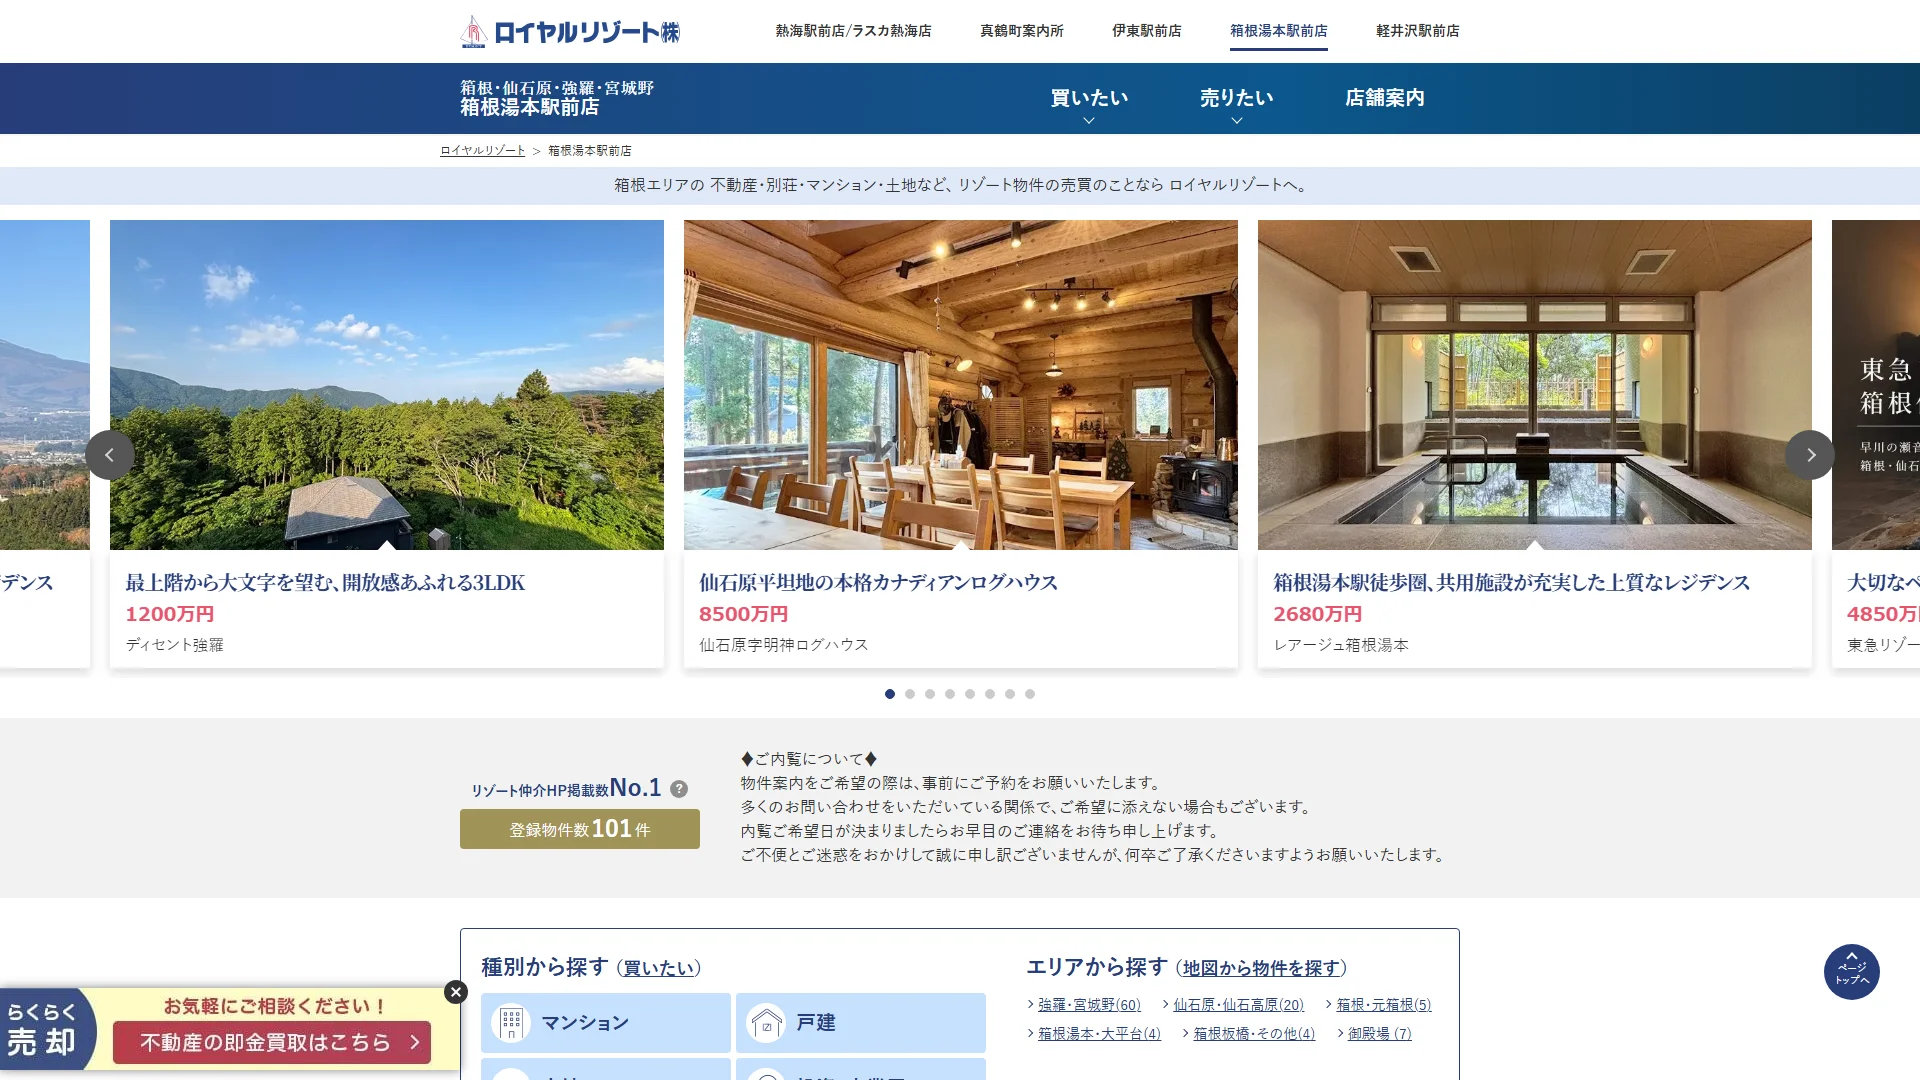The height and width of the screenshot is (1080, 1920).
Task: Open 真鶴町案内所 tab
Action: [x=1022, y=31]
